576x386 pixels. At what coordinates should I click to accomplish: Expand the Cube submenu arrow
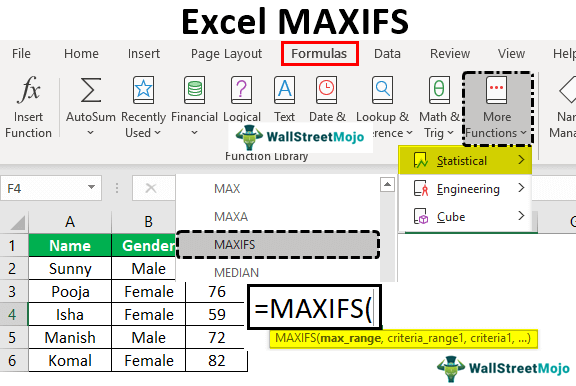pyautogui.click(x=521, y=216)
